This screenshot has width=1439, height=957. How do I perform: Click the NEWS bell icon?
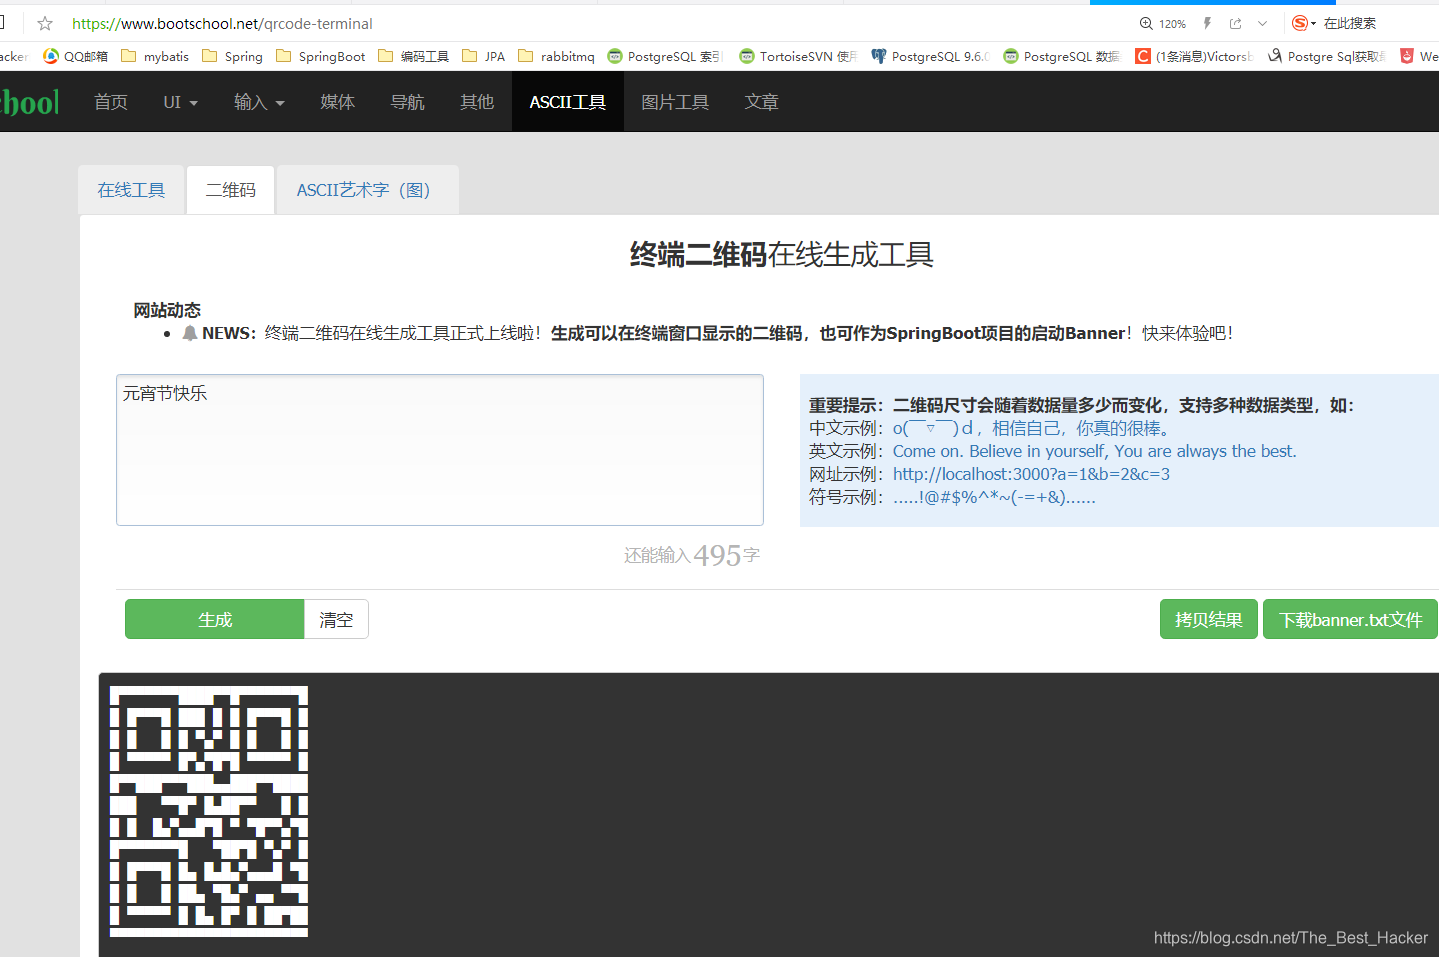[x=190, y=333]
